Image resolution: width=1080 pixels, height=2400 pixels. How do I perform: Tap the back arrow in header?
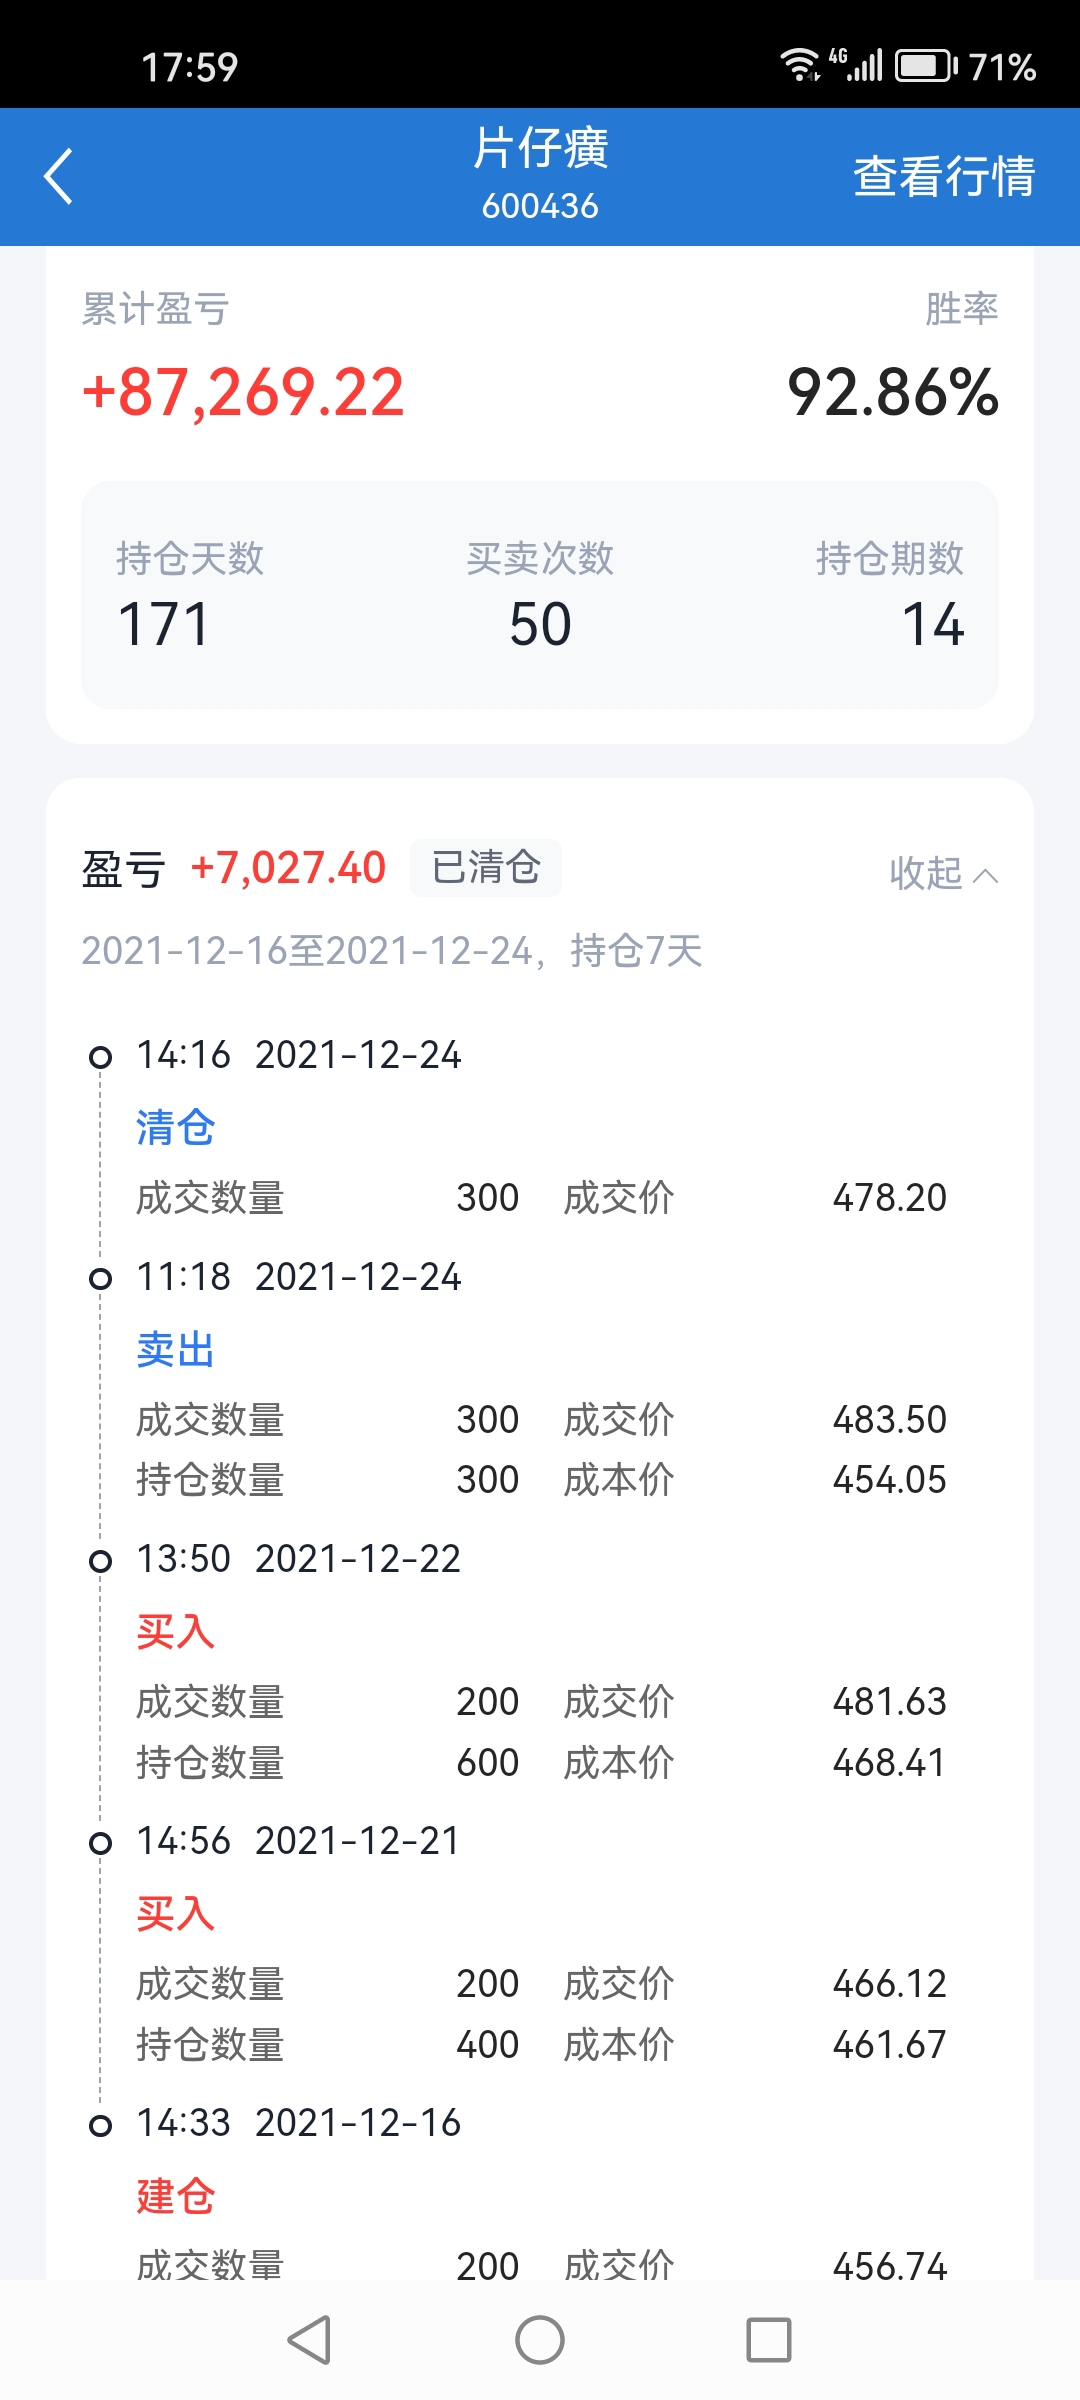59,177
